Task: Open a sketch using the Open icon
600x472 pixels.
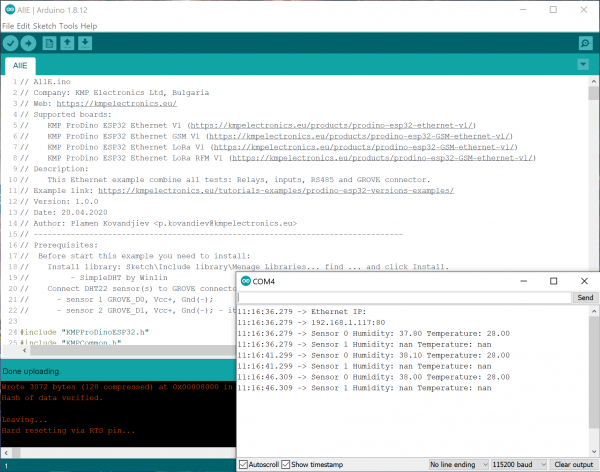Action: [67, 43]
